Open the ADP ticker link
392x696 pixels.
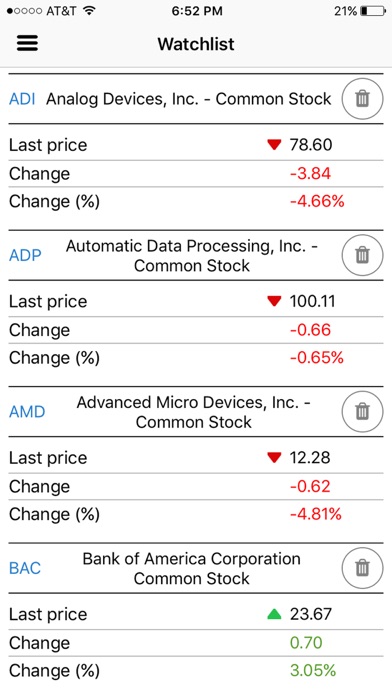(25, 255)
